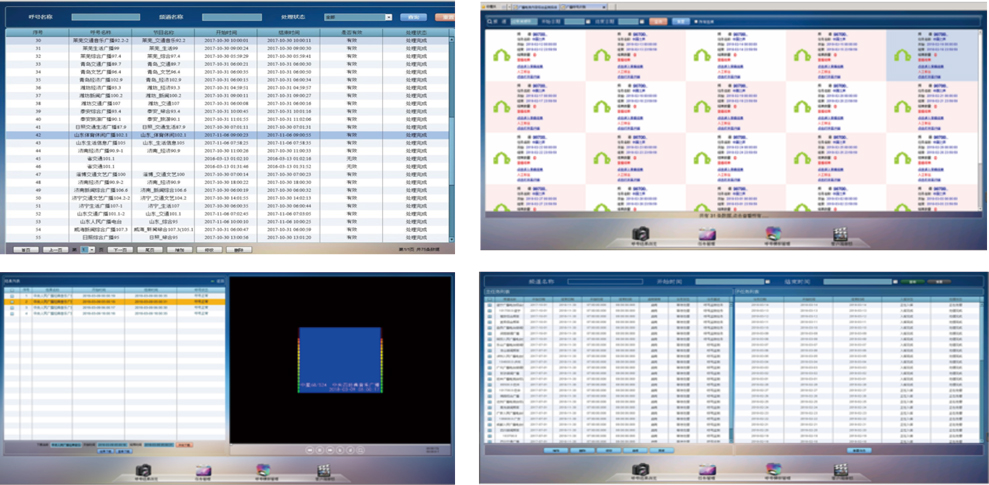The height and width of the screenshot is (485, 989).
Task: Open the film clapperboard dock icon in headphone-card window
Action: coord(840,233)
